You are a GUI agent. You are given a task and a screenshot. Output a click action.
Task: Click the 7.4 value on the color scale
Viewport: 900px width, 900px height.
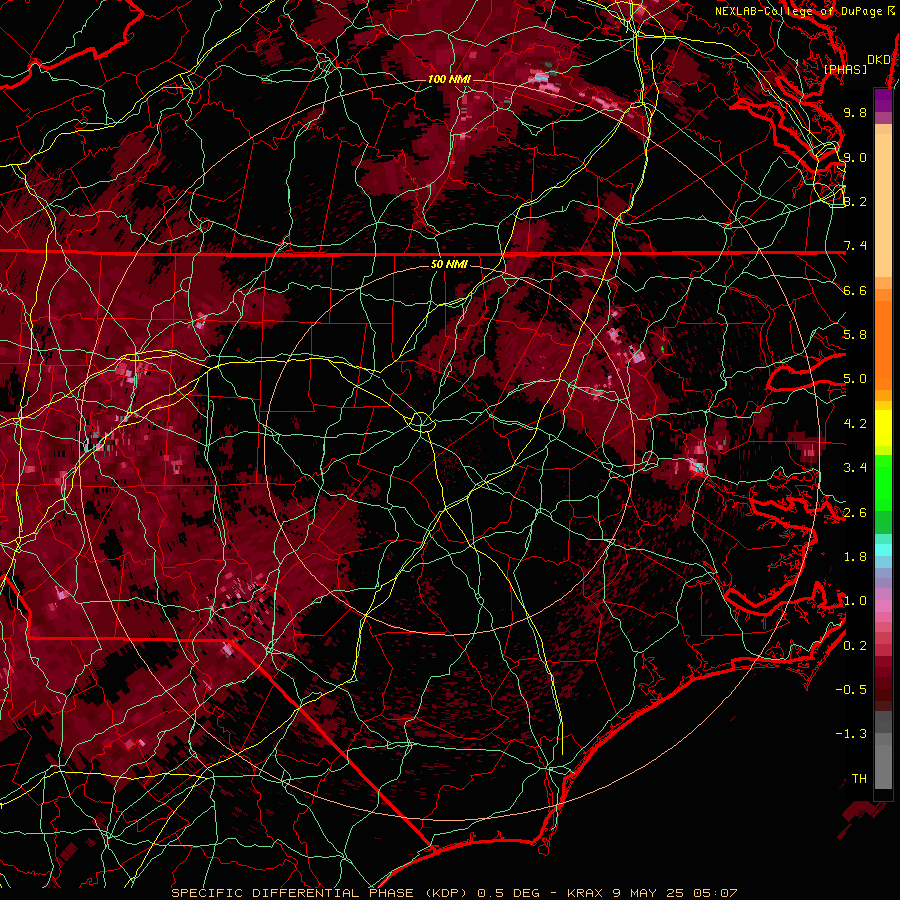pos(855,246)
